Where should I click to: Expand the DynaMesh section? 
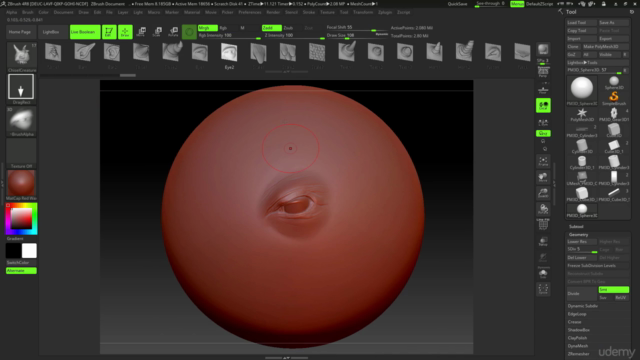(x=578, y=346)
